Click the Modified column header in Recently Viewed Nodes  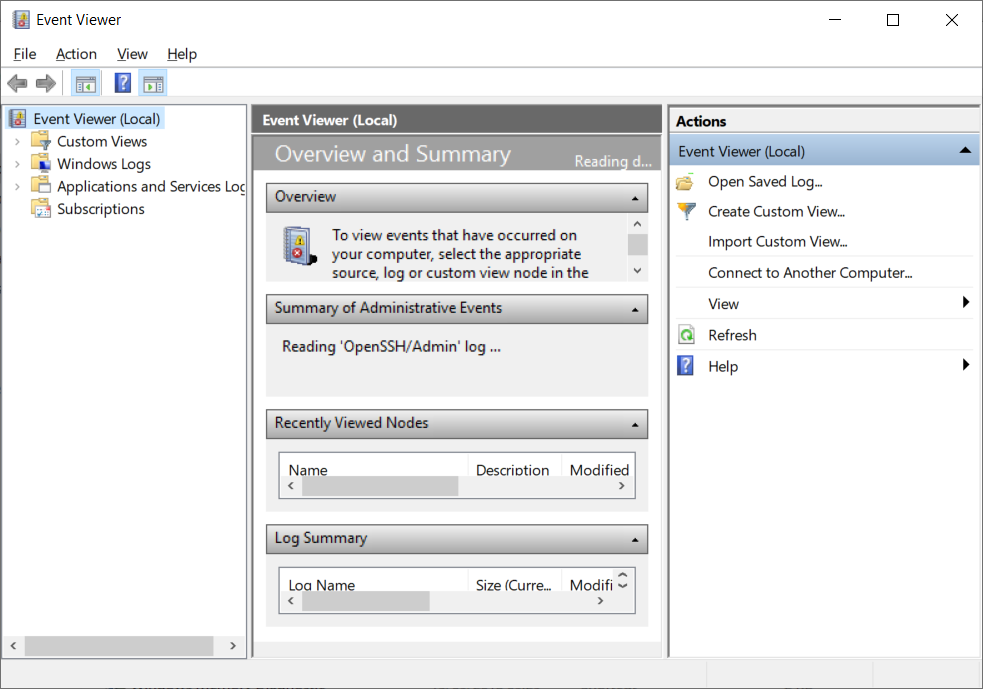point(599,470)
